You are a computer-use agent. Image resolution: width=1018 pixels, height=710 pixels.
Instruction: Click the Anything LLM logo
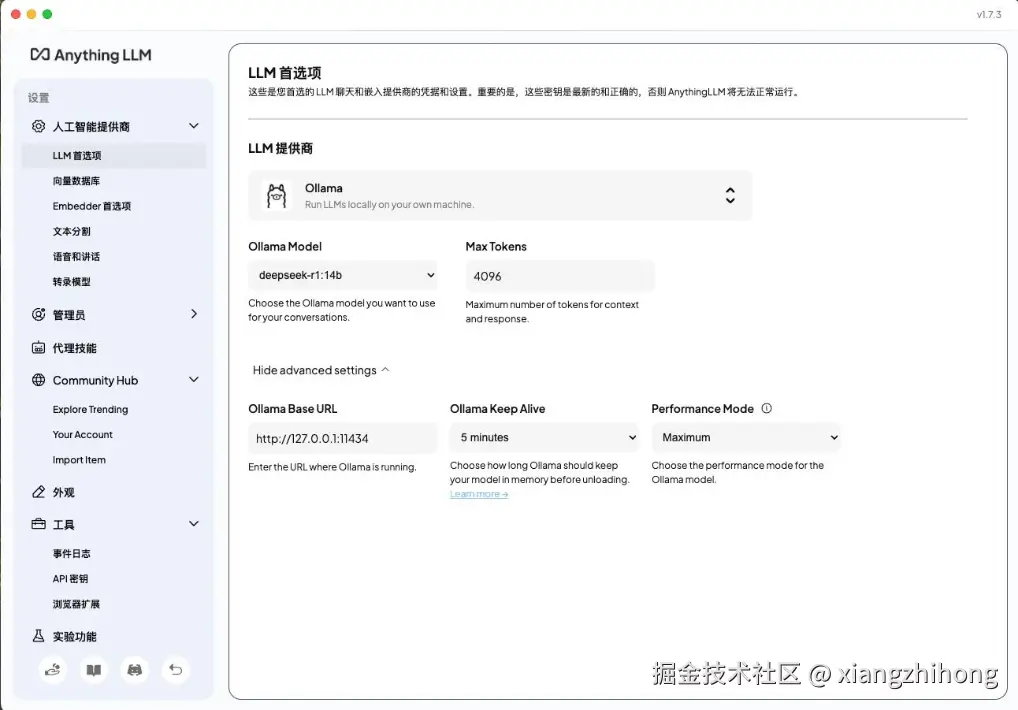pyautogui.click(x=91, y=55)
